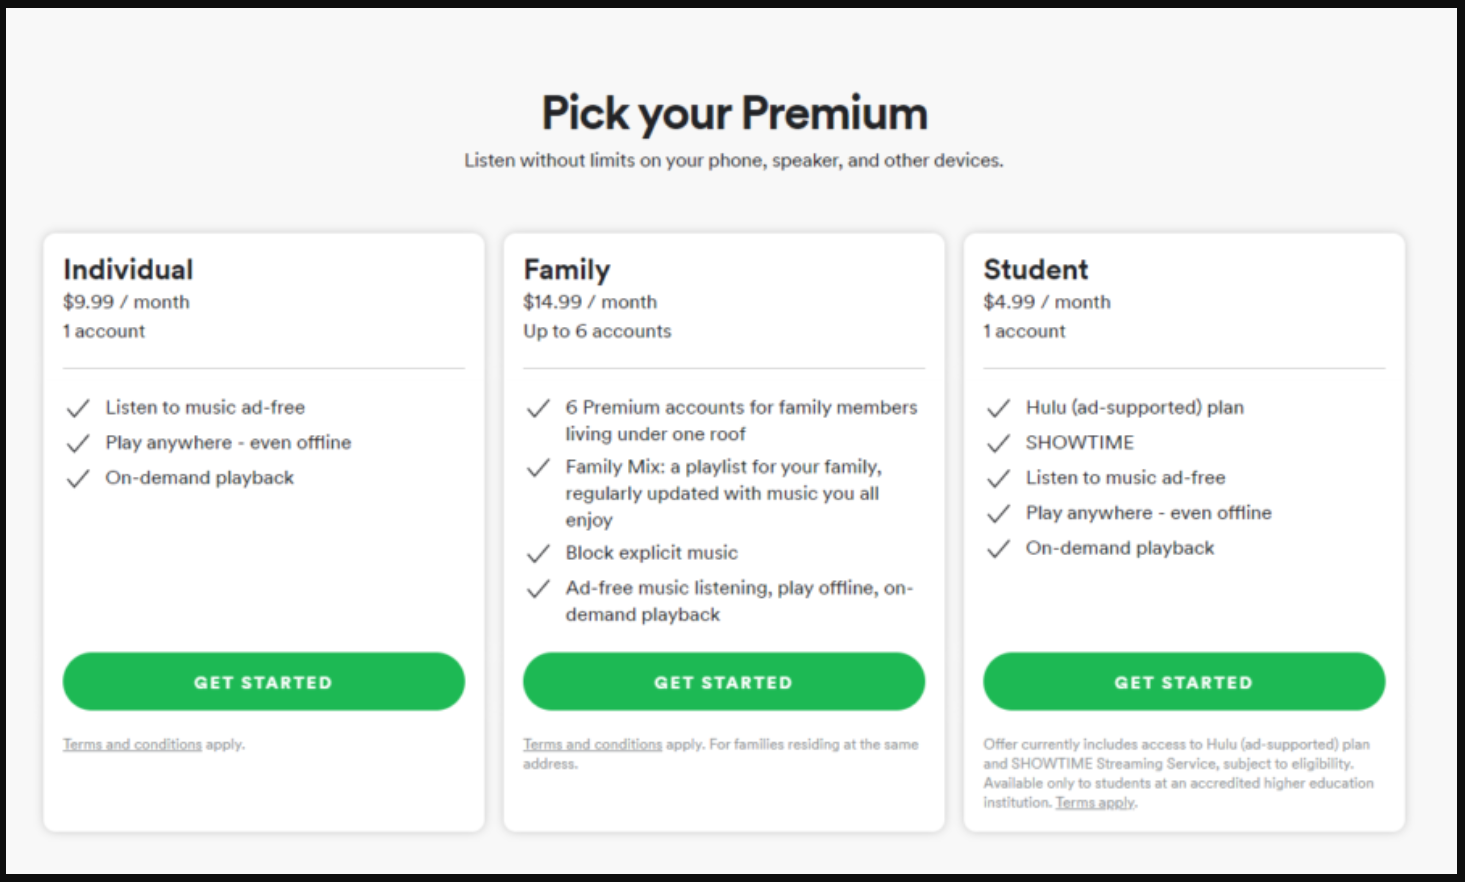Screen dimensions: 1465x882
Task: Click the checkmark beside 'Listen to music ad-free' under Individual
Action: [78, 408]
